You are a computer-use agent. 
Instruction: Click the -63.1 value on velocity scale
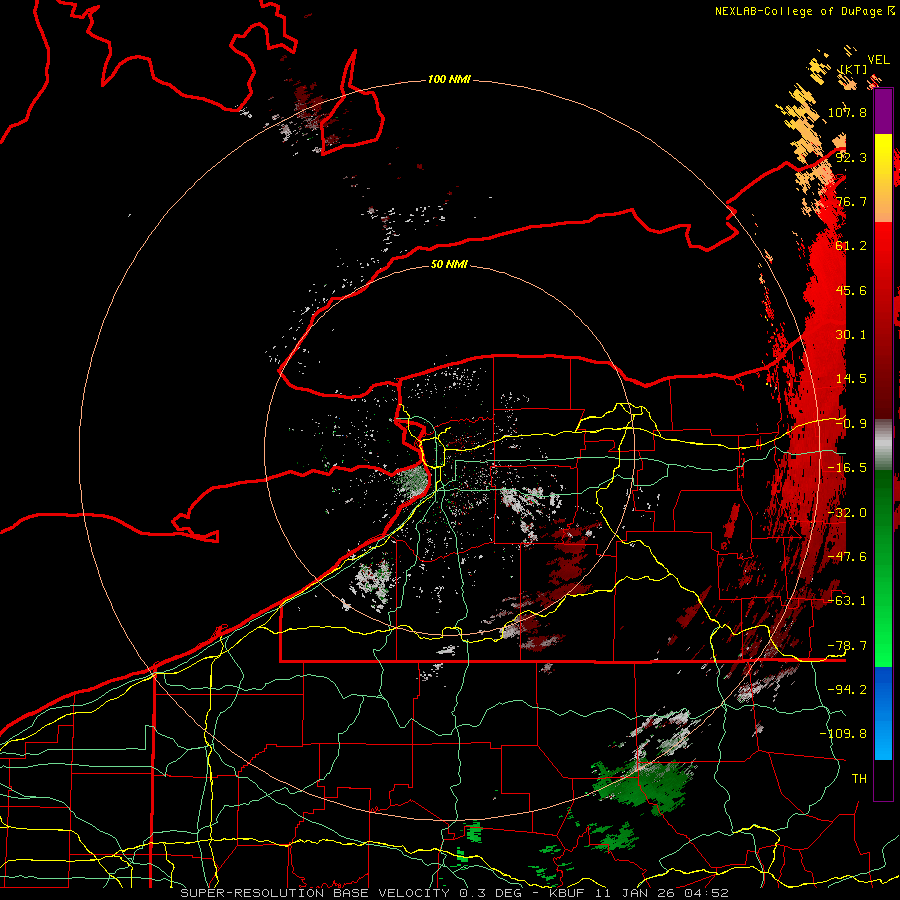[x=847, y=601]
